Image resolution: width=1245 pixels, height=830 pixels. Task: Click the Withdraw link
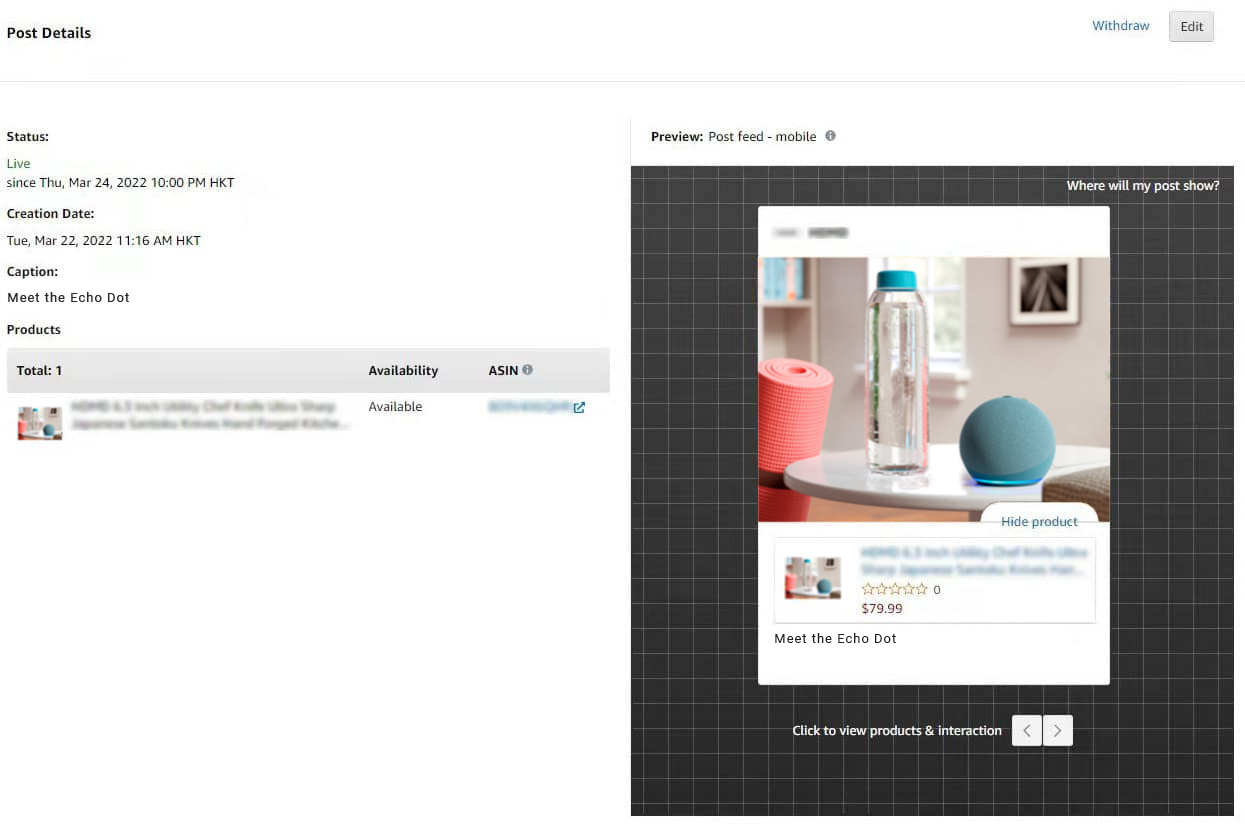tap(1120, 26)
